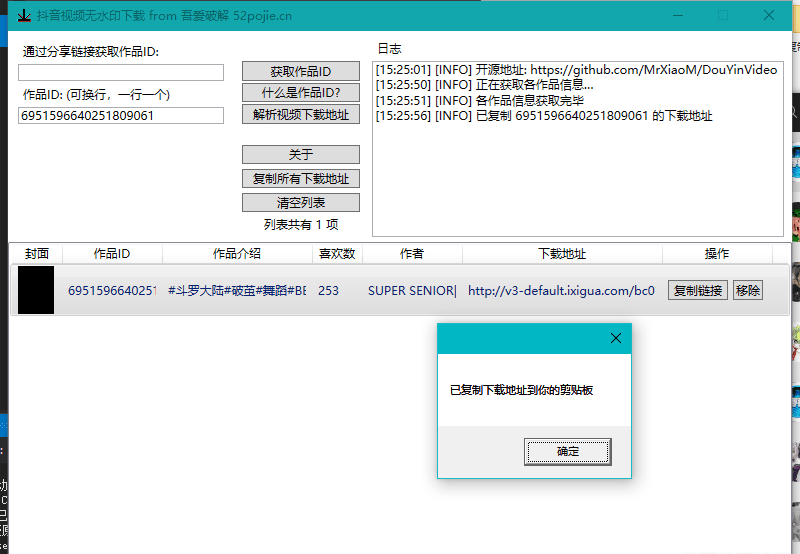Select log line 正在获取各作品信息

click(x=484, y=85)
